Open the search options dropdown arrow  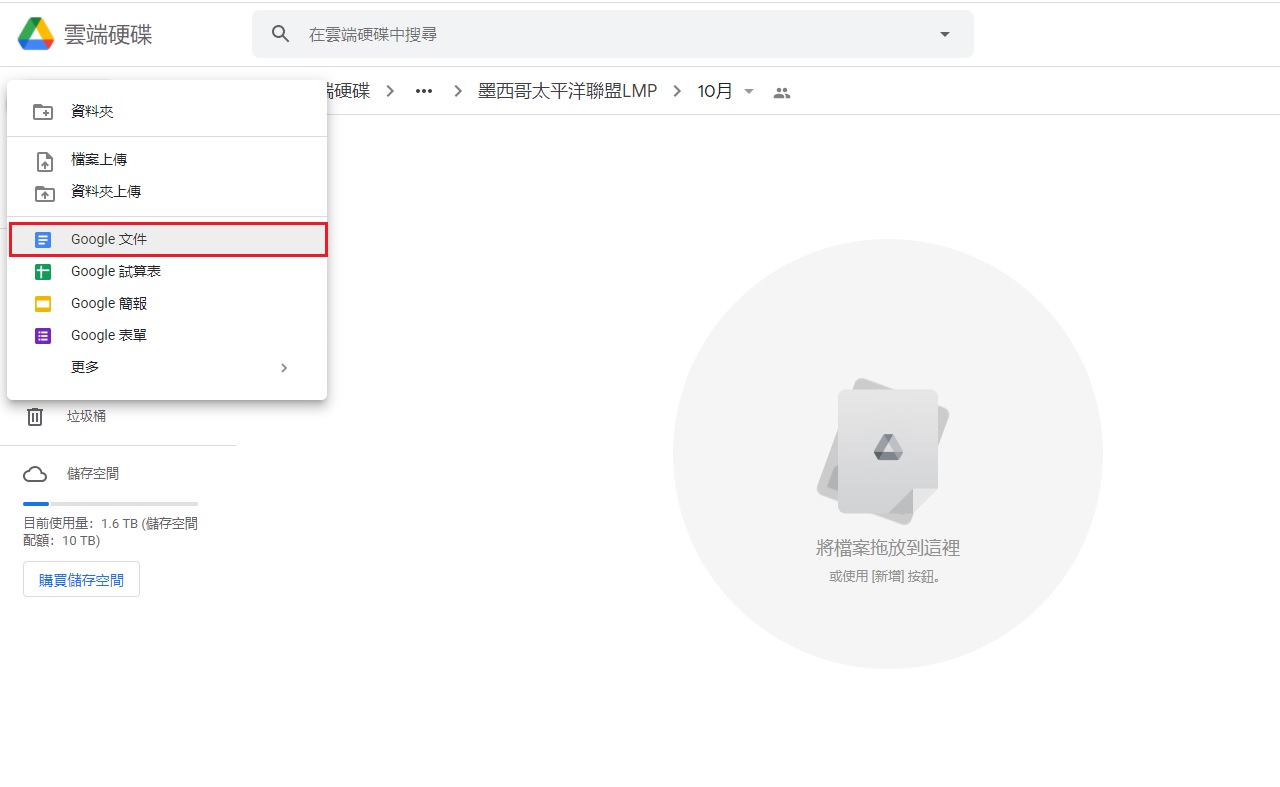pos(945,34)
